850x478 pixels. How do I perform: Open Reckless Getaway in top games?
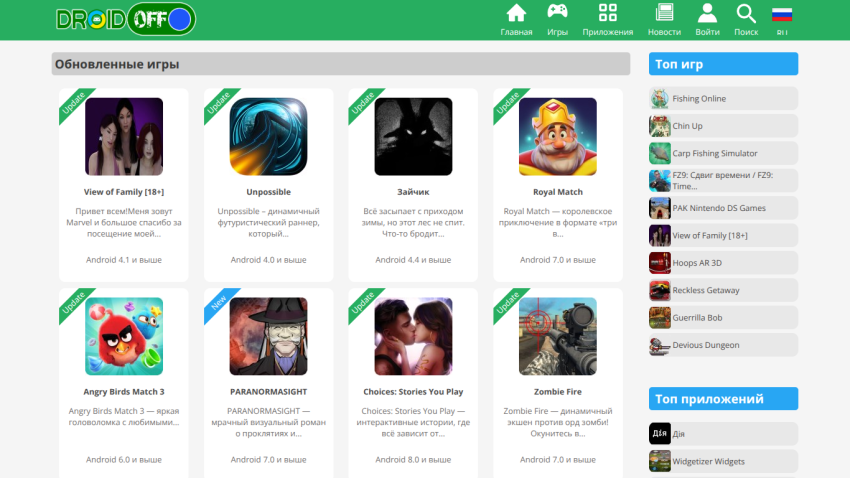tap(723, 290)
